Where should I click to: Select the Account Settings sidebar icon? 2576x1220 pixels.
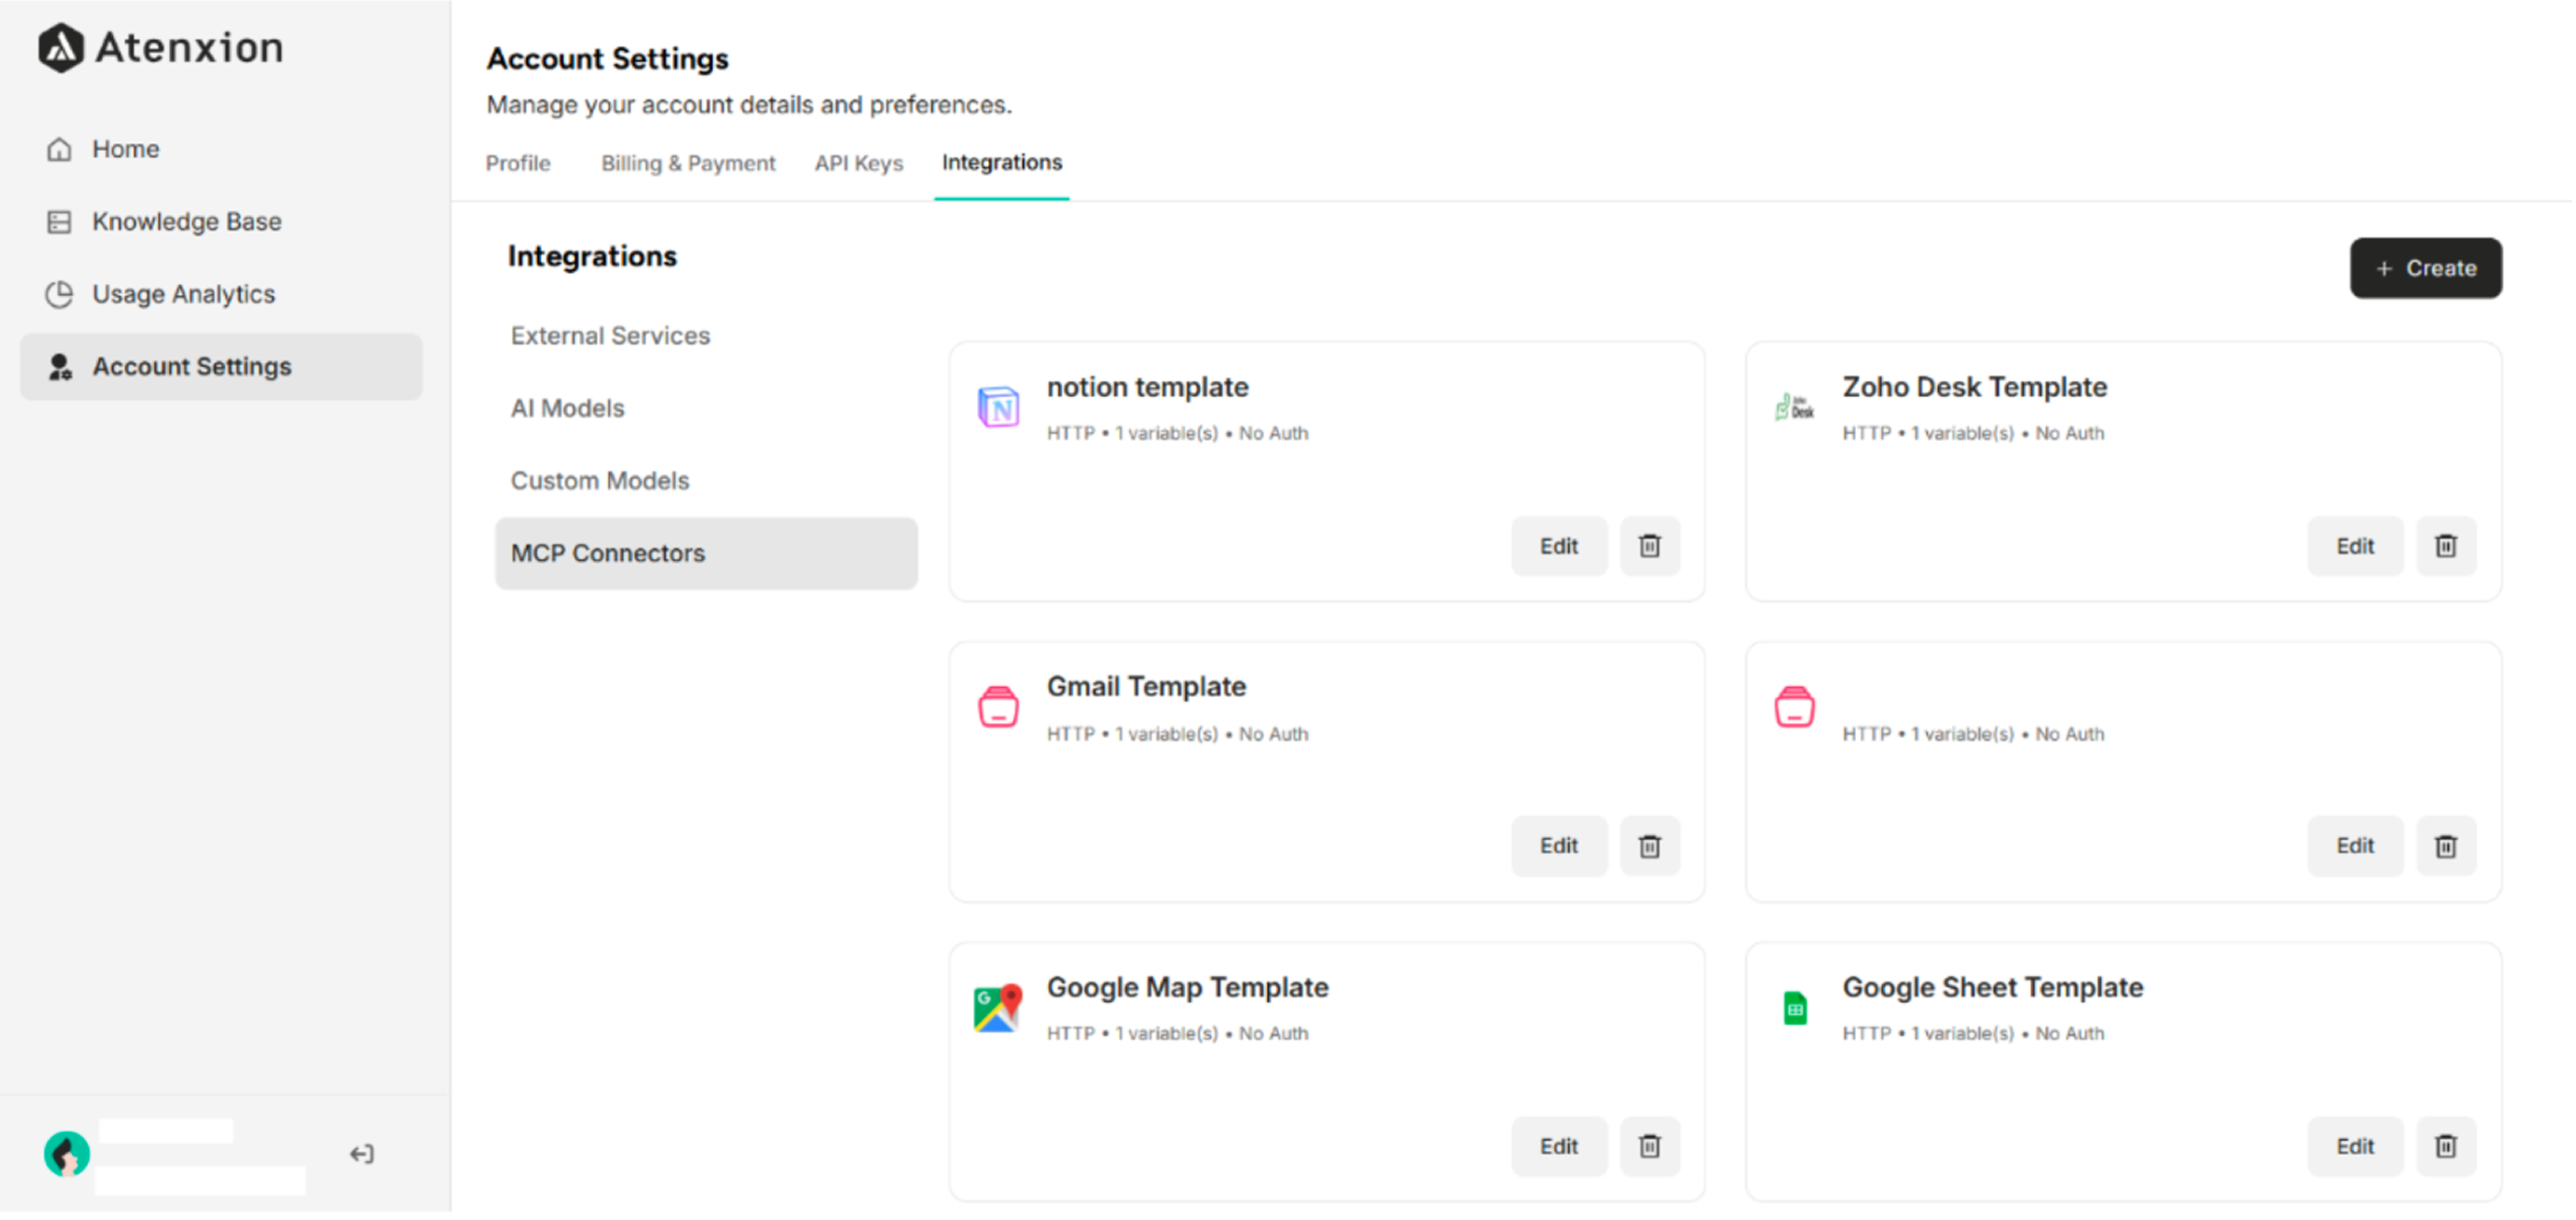[60, 366]
